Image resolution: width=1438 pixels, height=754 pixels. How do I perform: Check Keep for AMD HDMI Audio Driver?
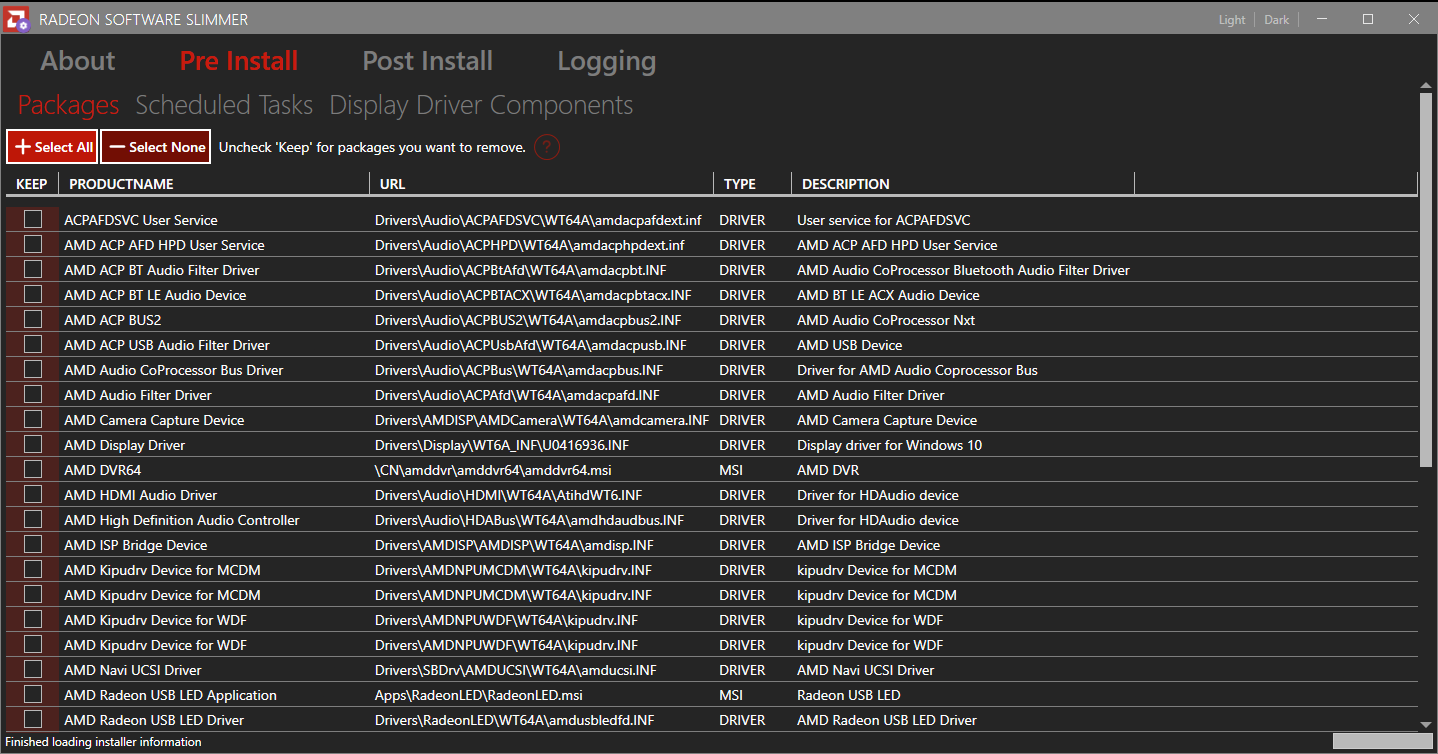click(33, 494)
